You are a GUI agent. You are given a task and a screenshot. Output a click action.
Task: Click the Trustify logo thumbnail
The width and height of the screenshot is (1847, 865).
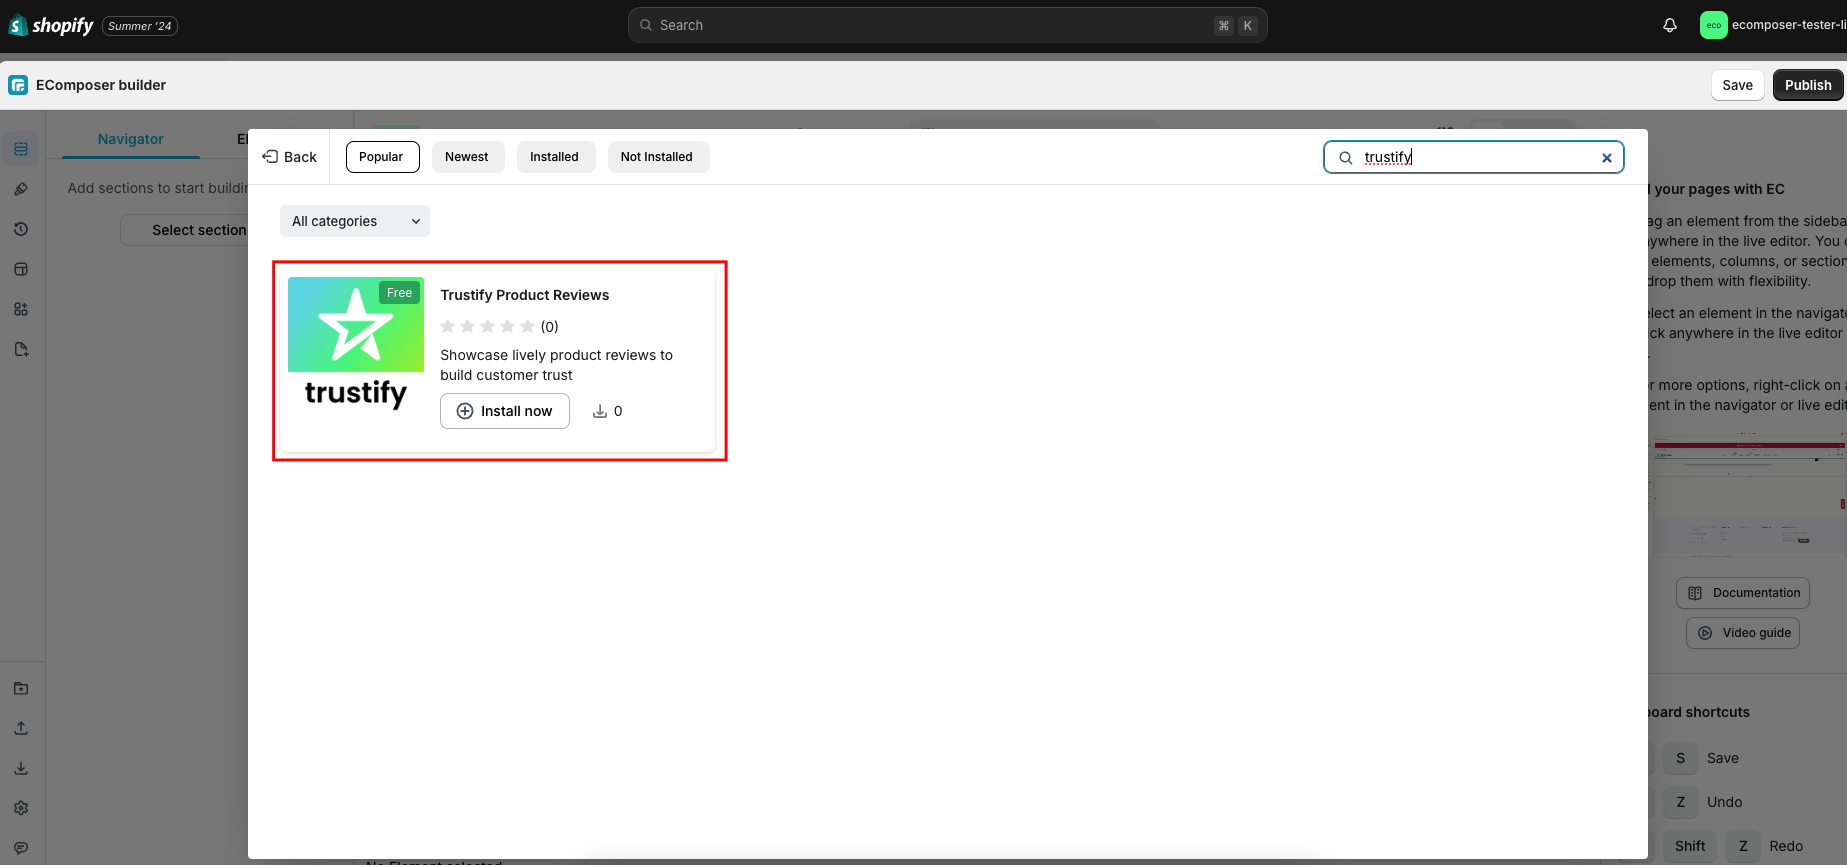point(356,346)
